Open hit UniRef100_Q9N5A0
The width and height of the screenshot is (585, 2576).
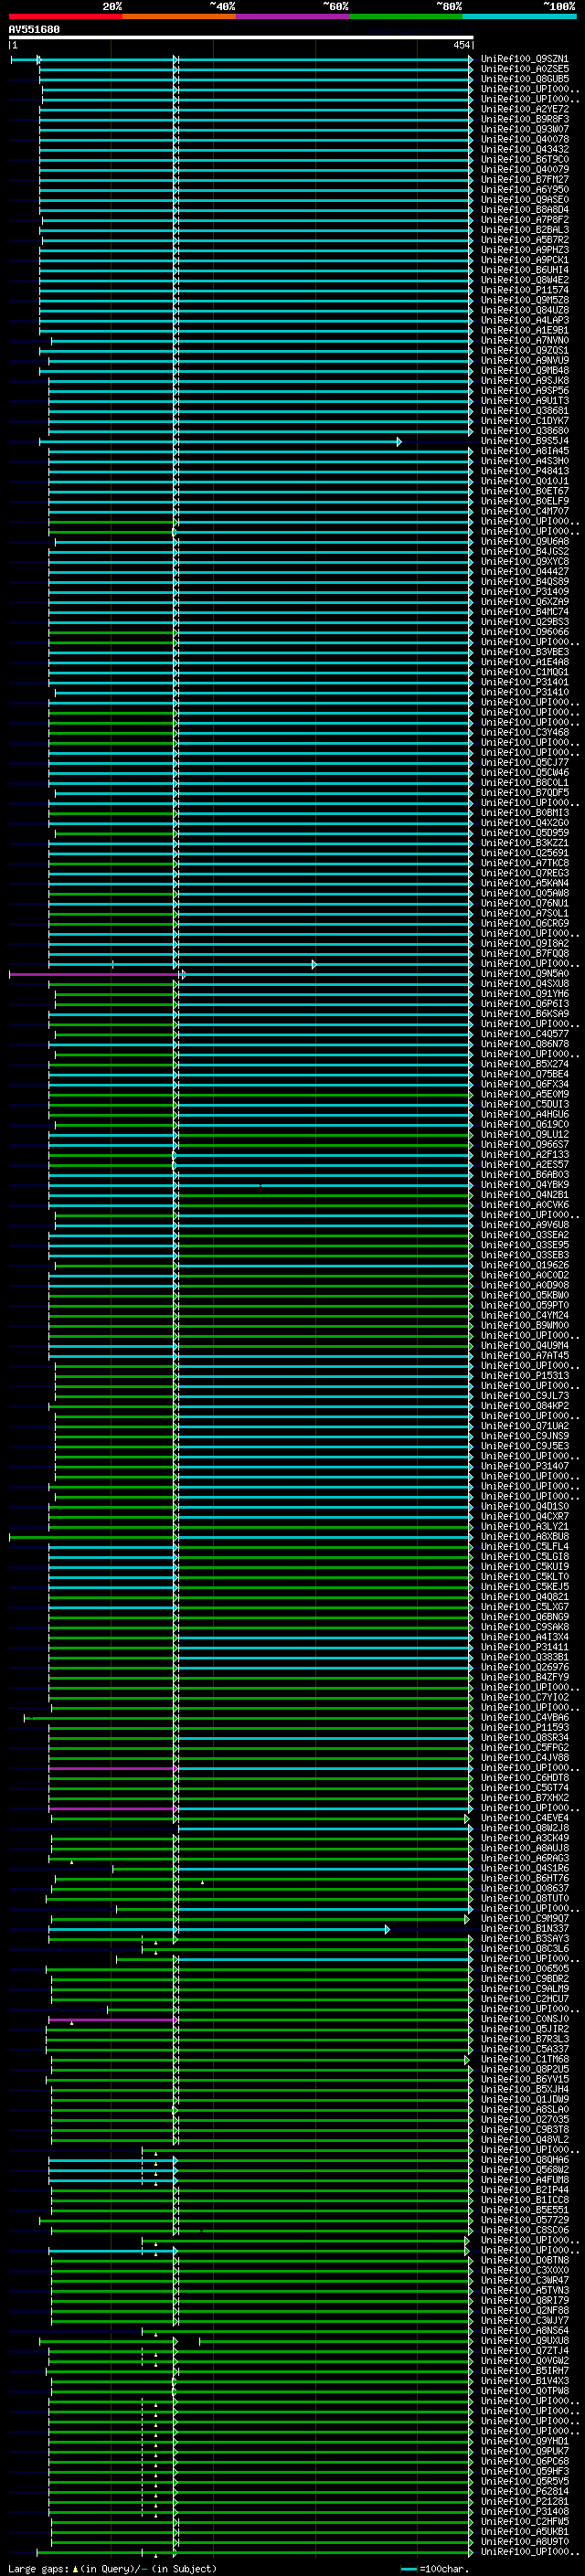pos(524,974)
